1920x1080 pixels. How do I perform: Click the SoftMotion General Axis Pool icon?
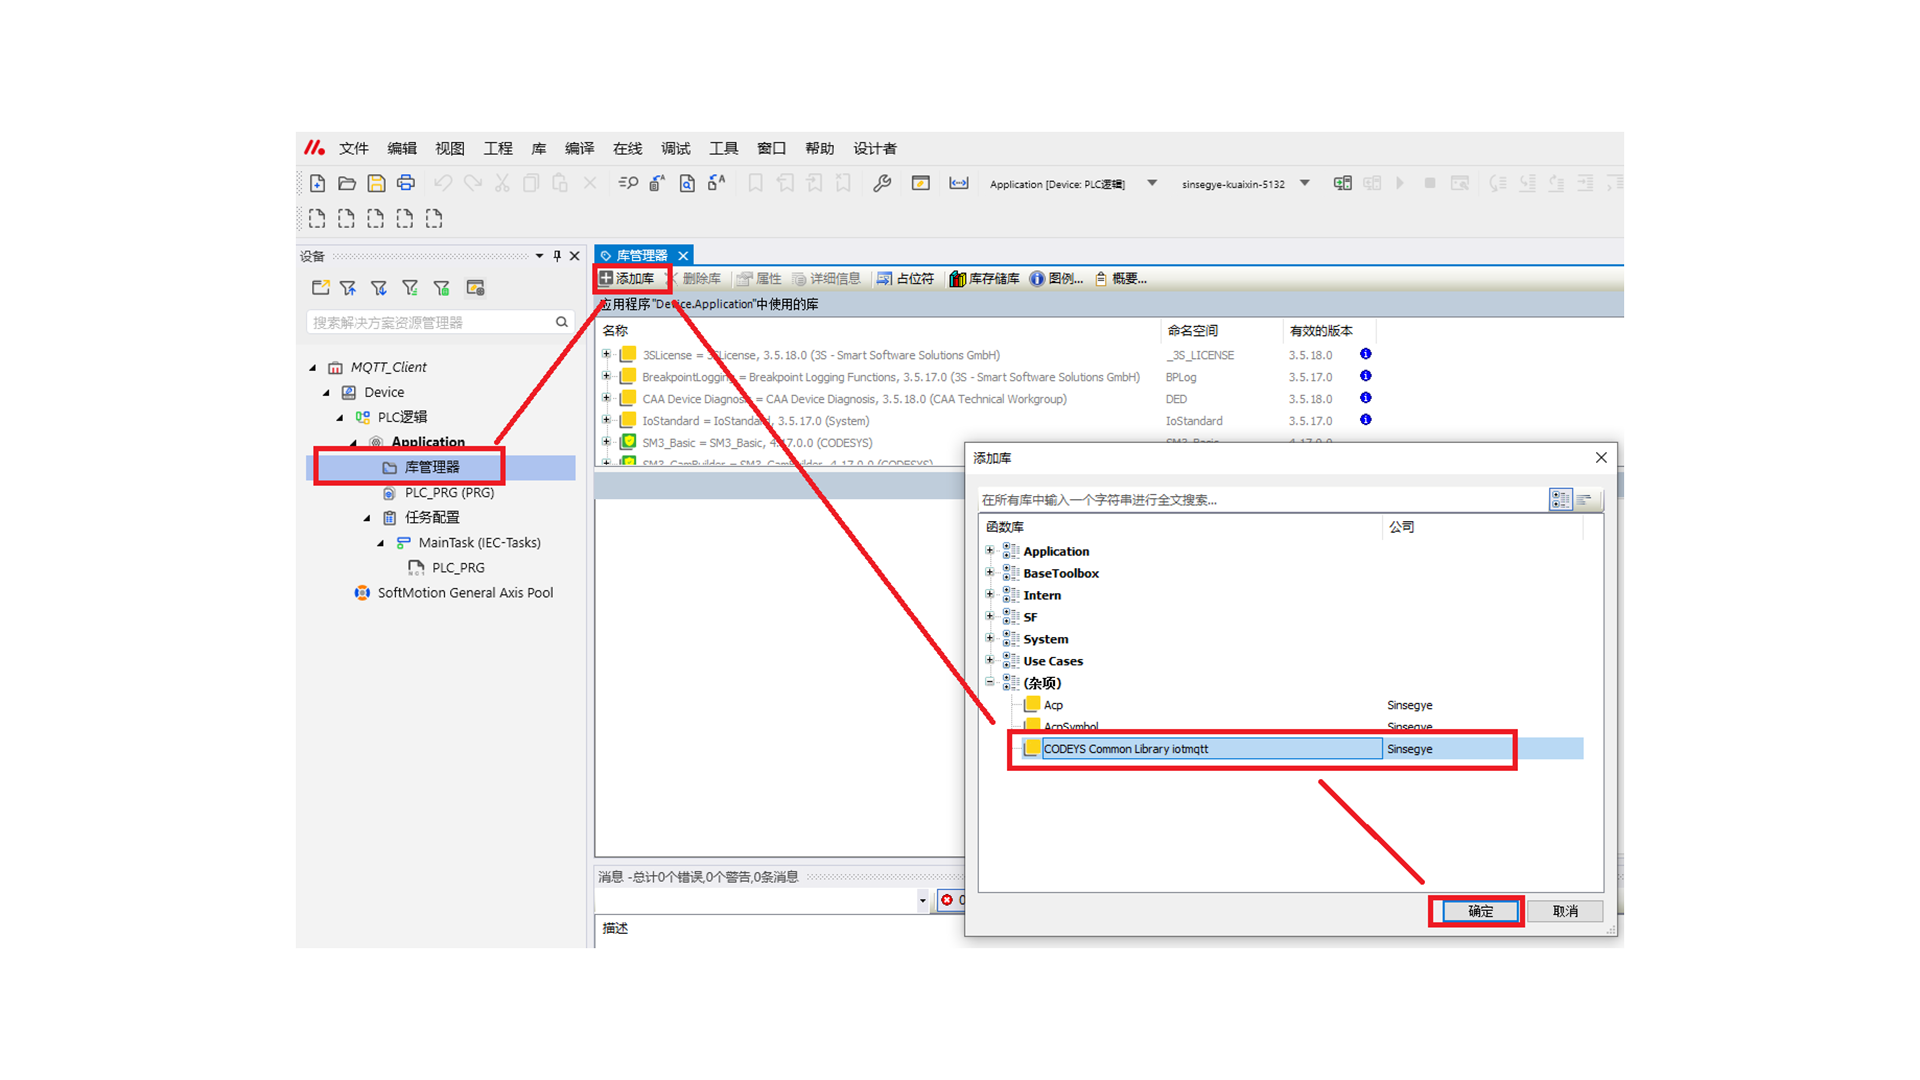(362, 593)
